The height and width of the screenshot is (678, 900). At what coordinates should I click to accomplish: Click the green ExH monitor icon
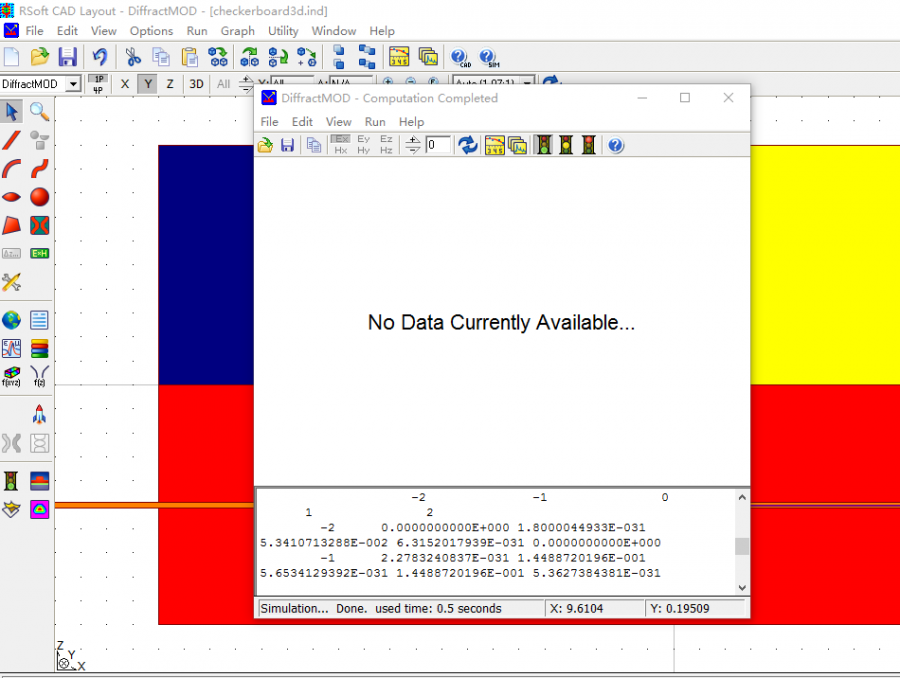39,253
